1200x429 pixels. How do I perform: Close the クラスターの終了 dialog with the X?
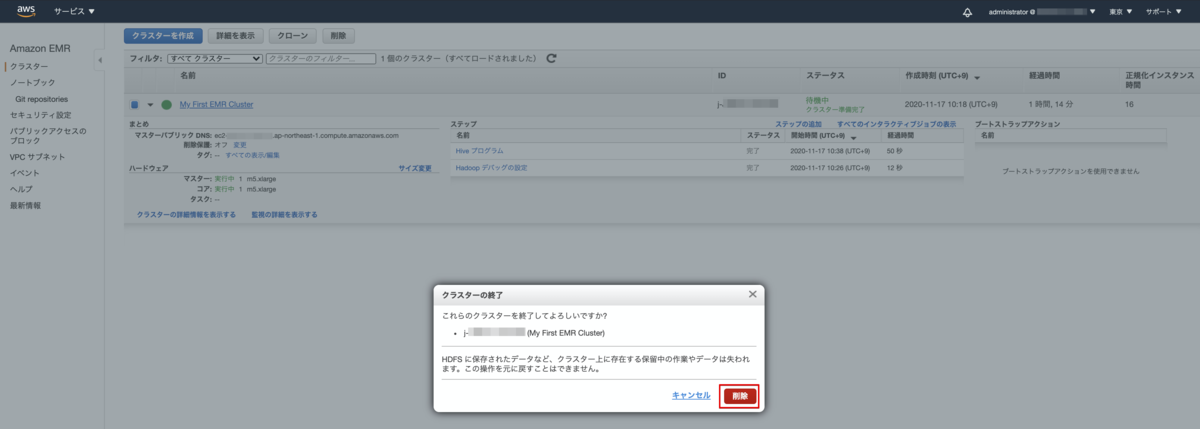click(x=752, y=294)
